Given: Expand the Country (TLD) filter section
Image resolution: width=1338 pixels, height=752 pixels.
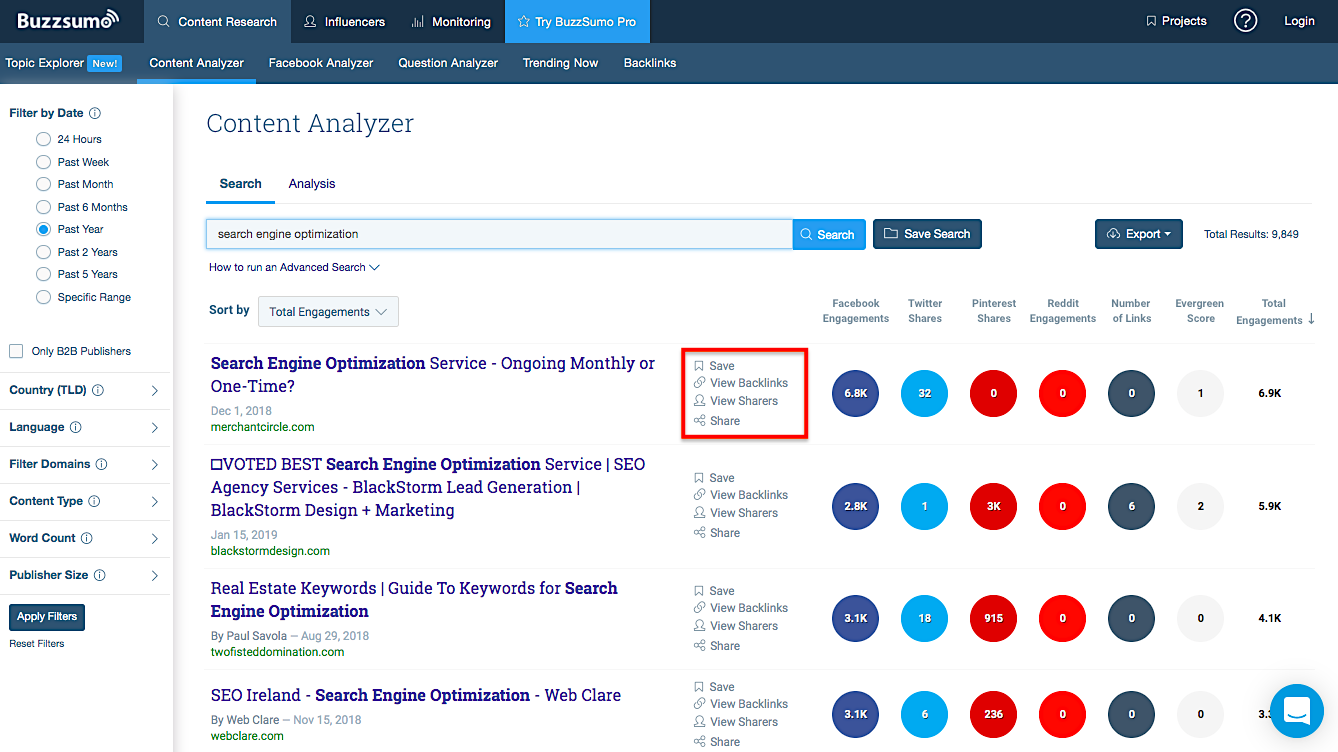Looking at the screenshot, I should pyautogui.click(x=86, y=390).
